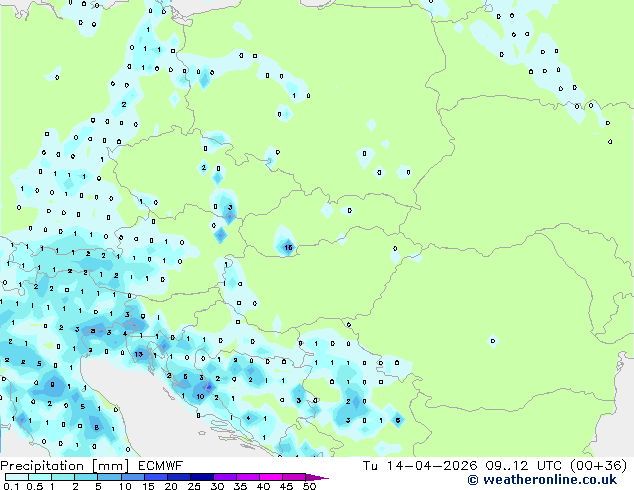Select the 1–2 mm legend swatch

click(63, 477)
